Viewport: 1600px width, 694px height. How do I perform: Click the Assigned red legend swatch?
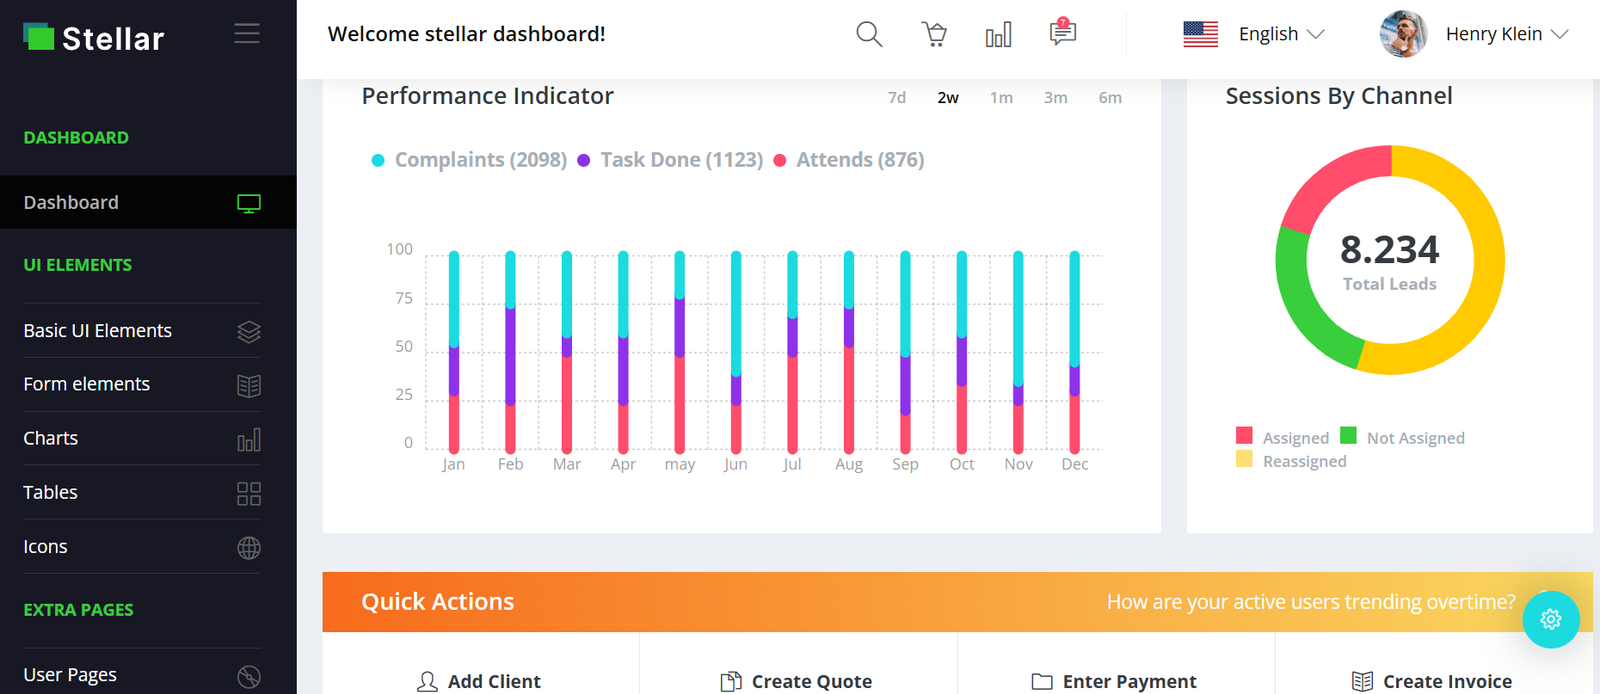click(x=1244, y=435)
